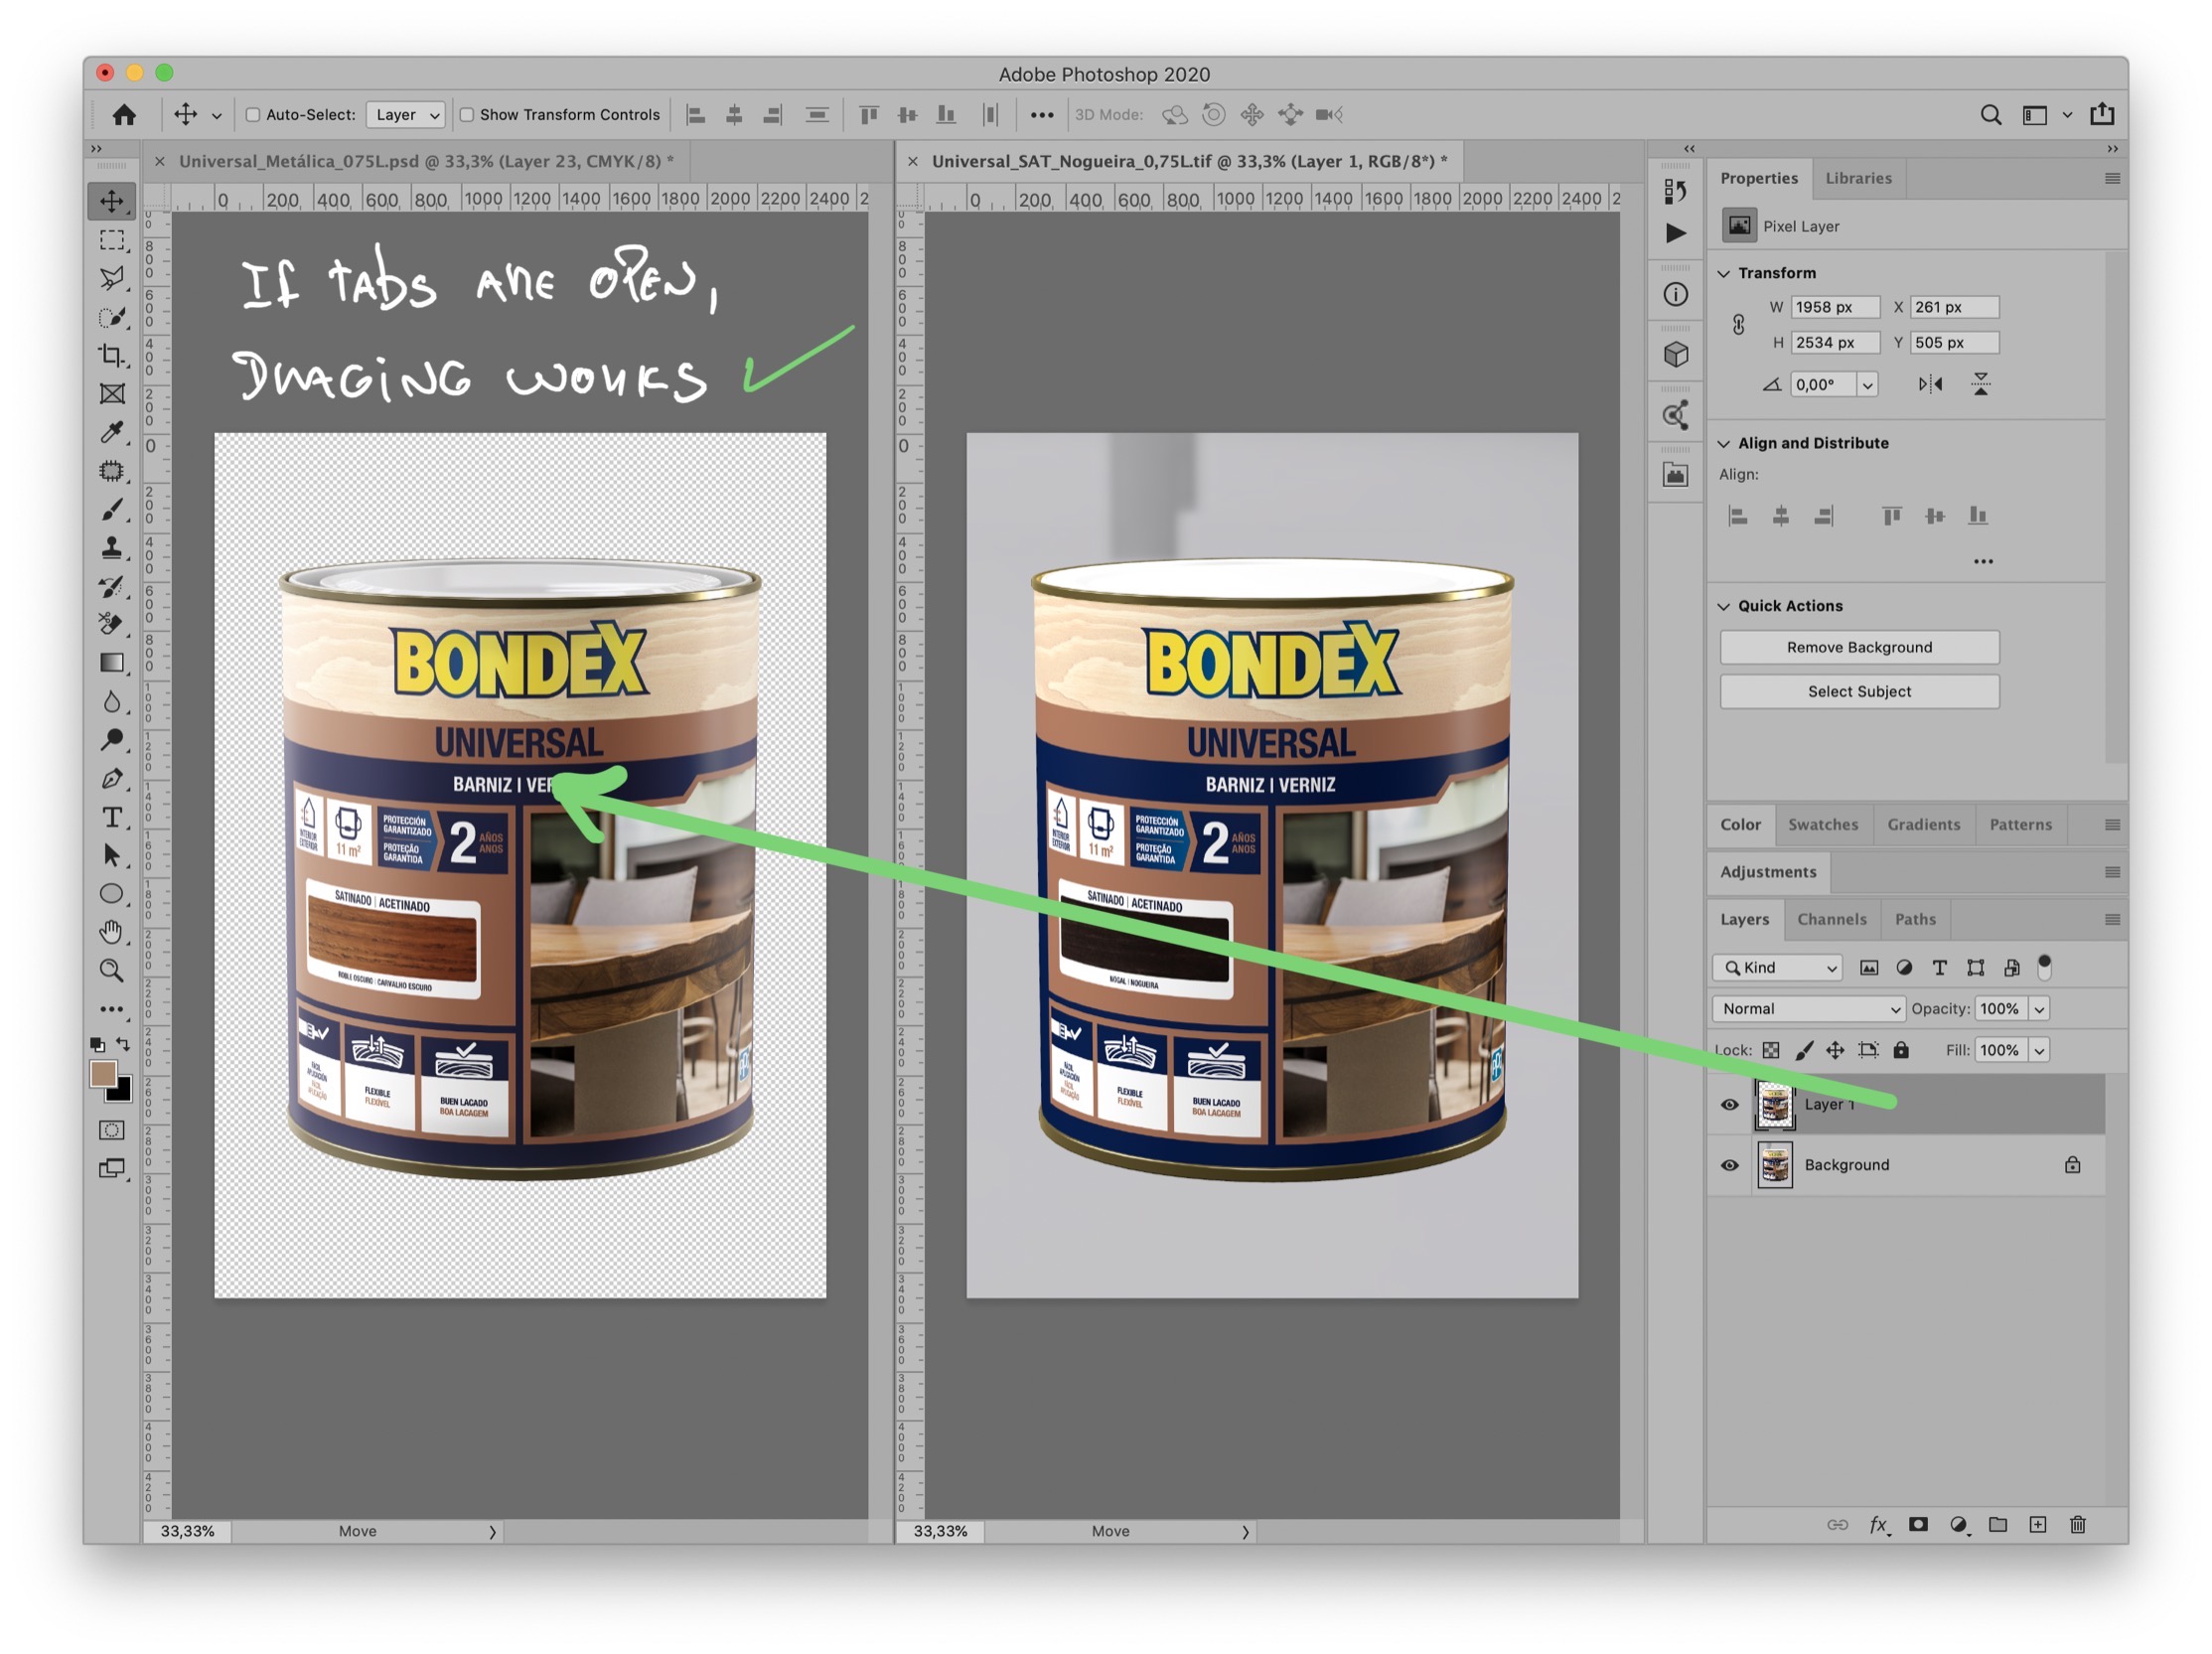The width and height of the screenshot is (2212, 1654).
Task: Open the blend mode Normal dropdown
Action: 1809,1009
